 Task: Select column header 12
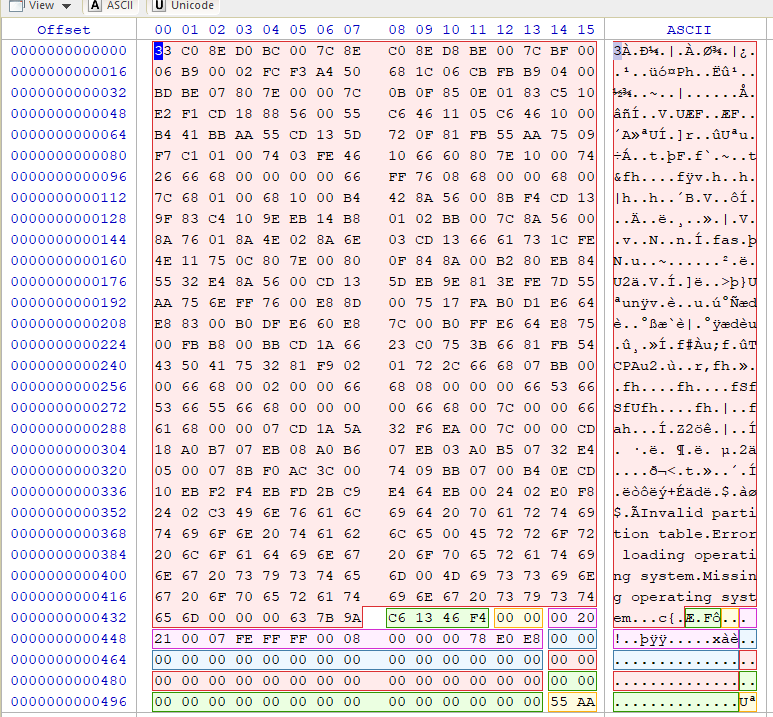coord(505,30)
